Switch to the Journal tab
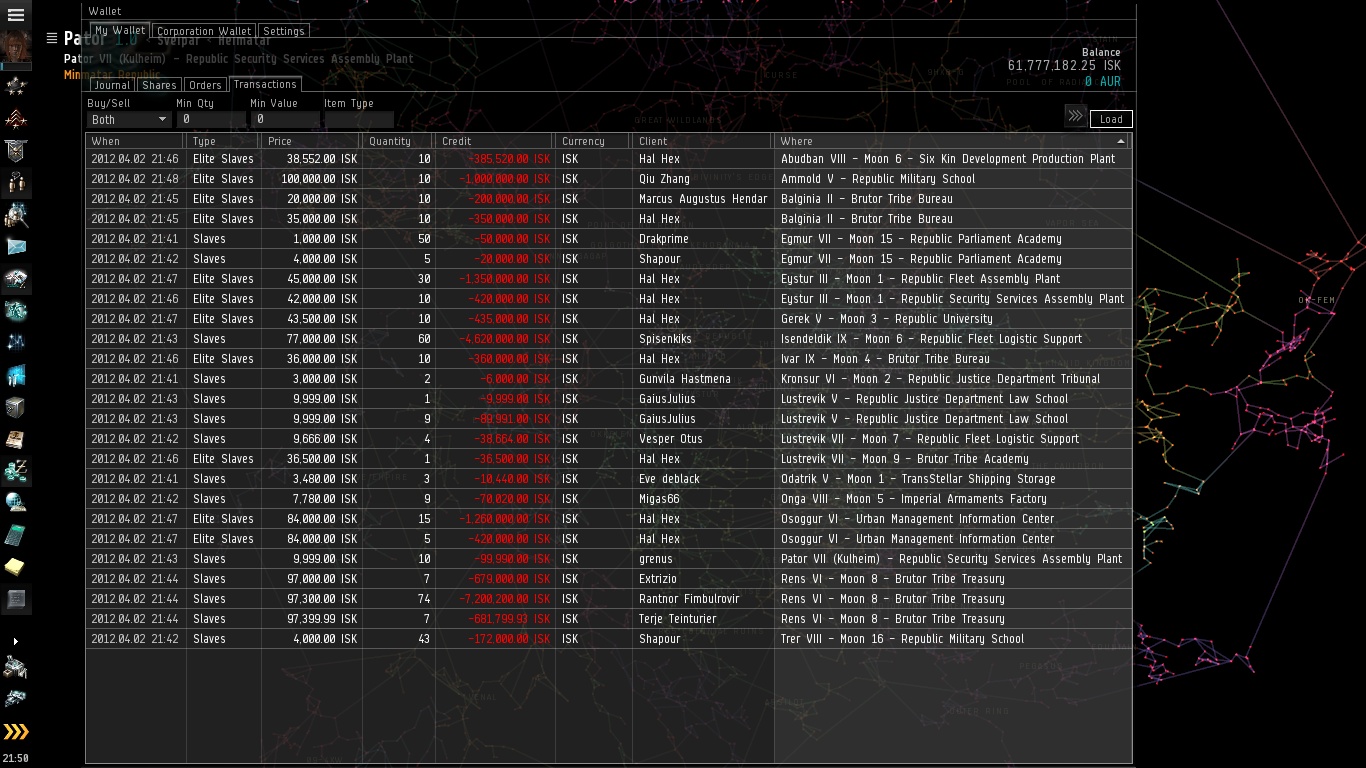This screenshot has height=768, width=1366. pos(111,85)
